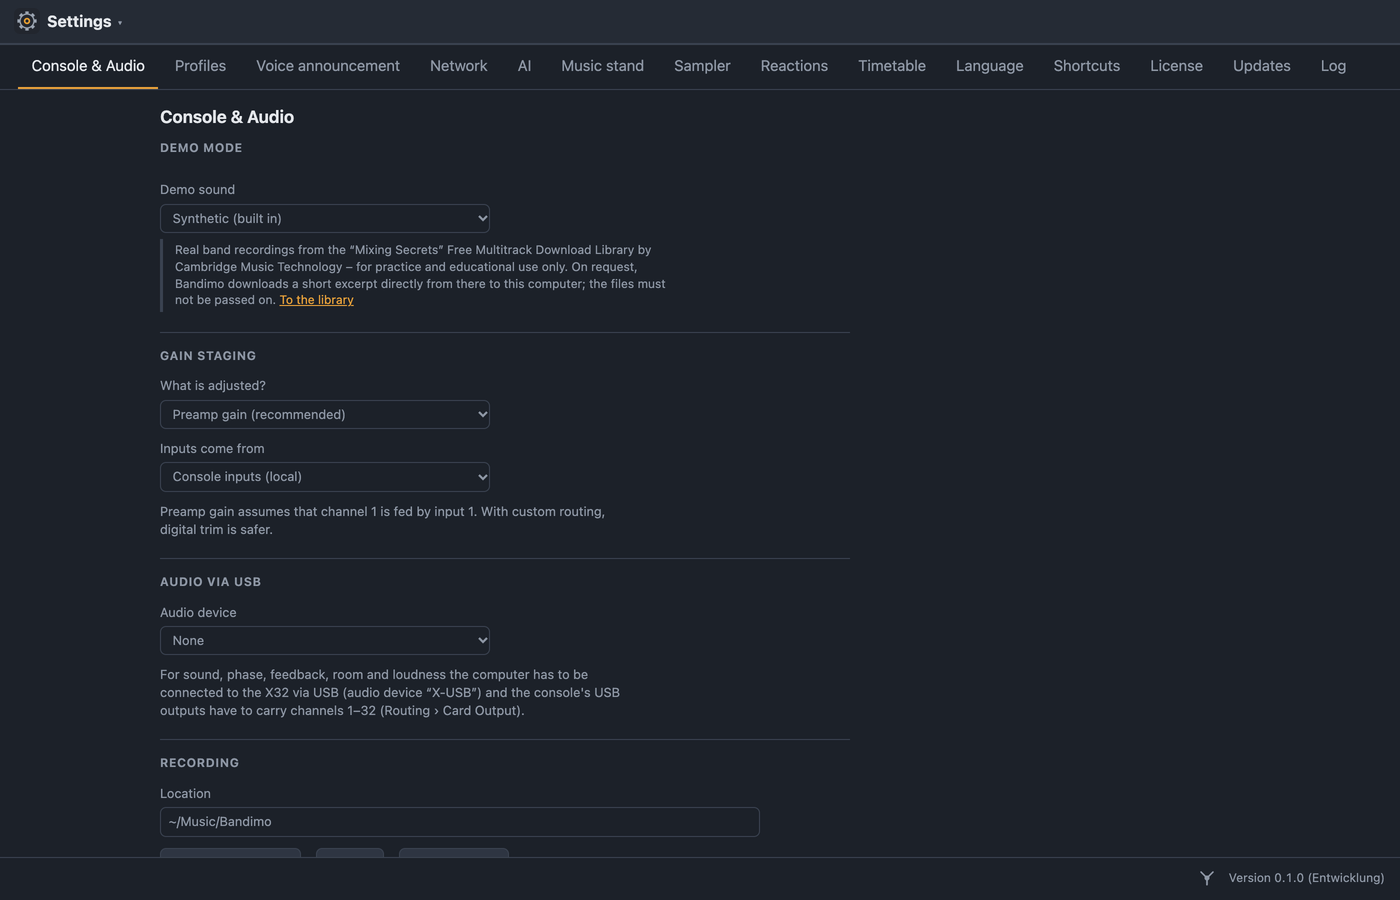The image size is (1400, 900).
Task: Click the 'Settings' title text
Action: pos(79,21)
